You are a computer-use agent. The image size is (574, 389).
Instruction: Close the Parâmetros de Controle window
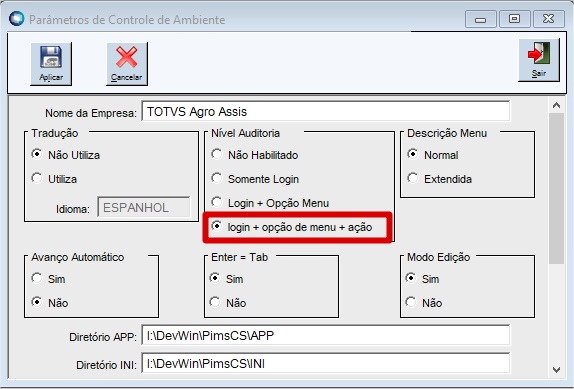point(549,19)
